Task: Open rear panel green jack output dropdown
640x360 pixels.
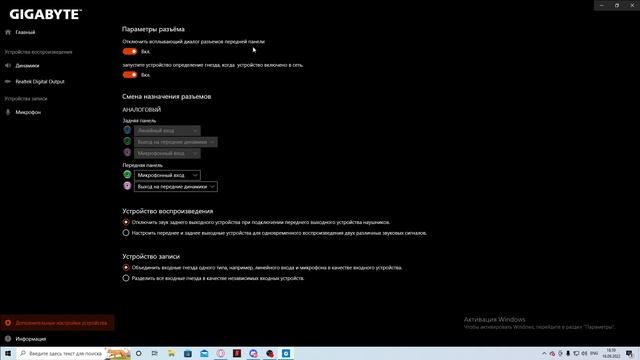Action: 176,142
